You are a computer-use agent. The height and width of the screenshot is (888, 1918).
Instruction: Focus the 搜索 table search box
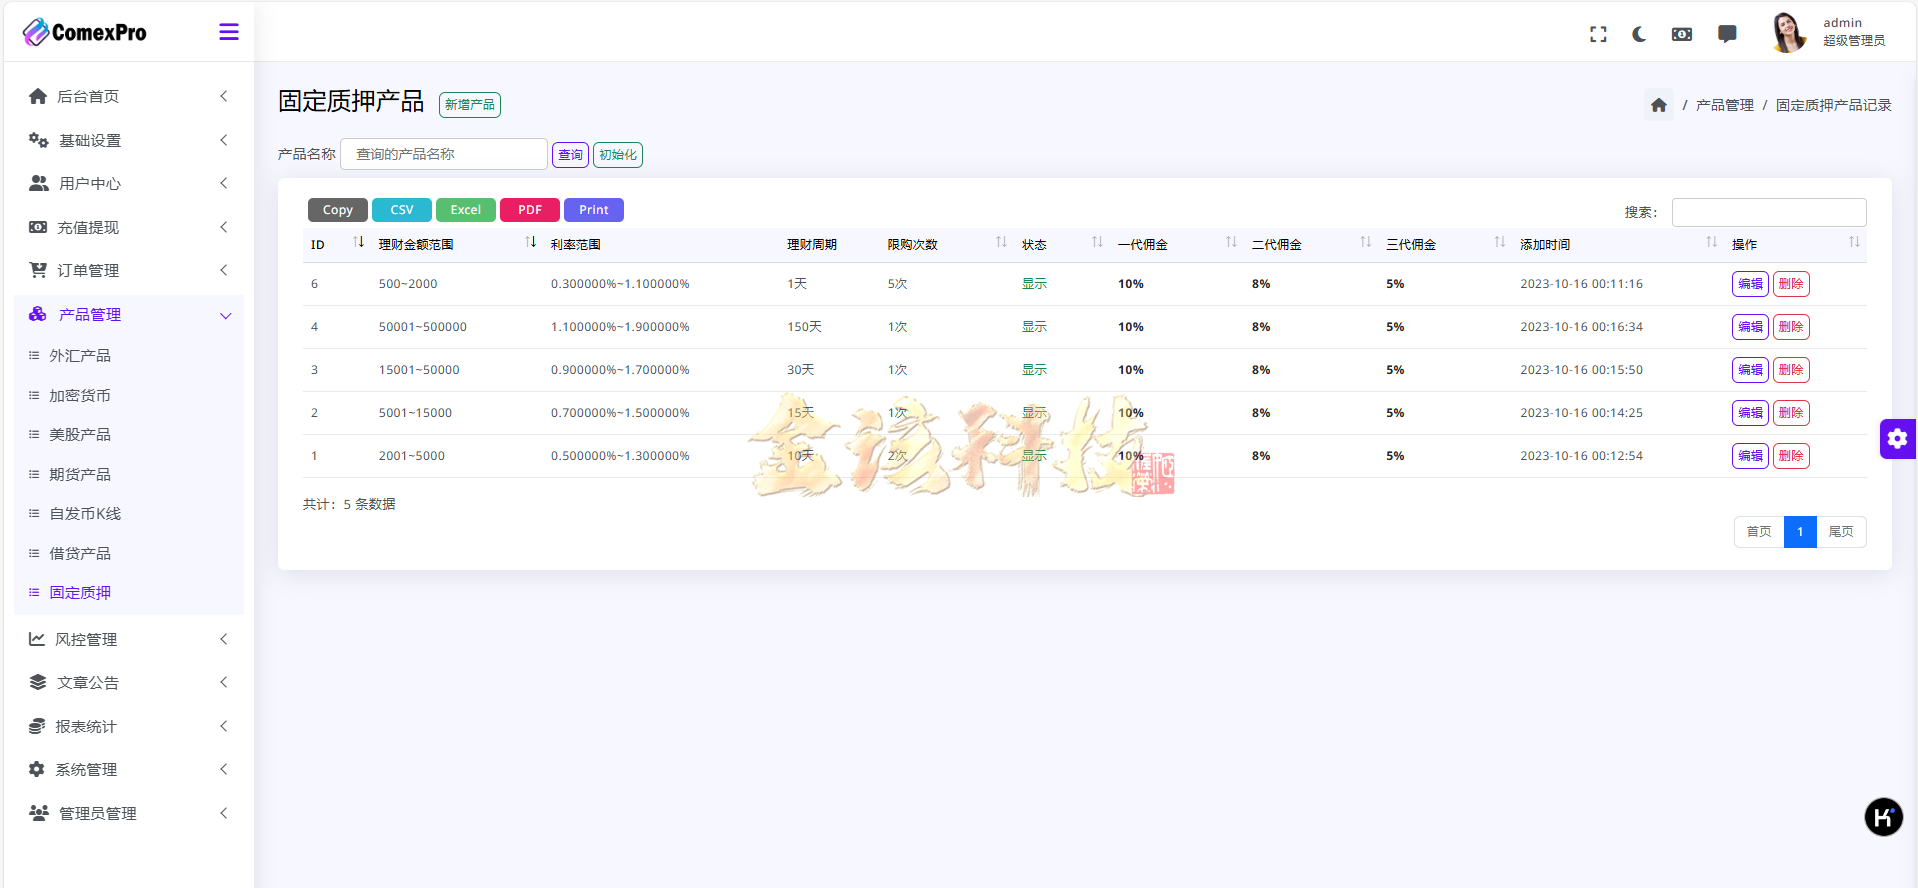tap(1769, 212)
